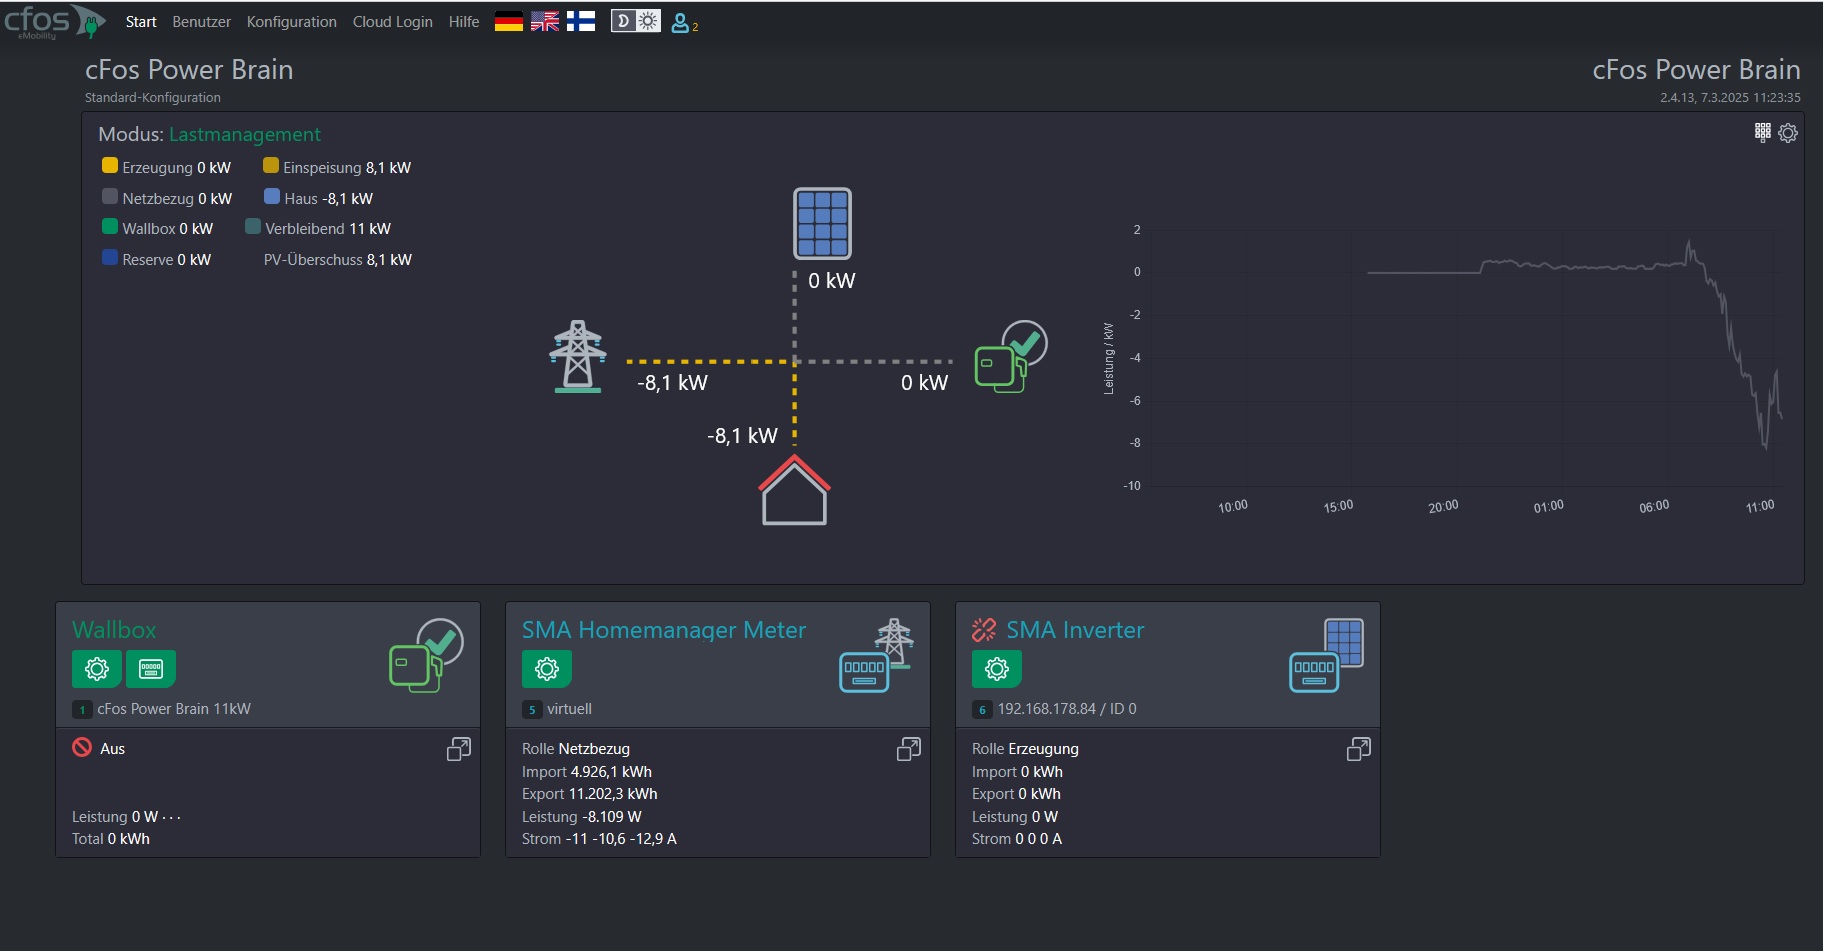Screen dimensions: 1823x951
Task: Click the power grid pylon icon
Action: coord(578,356)
